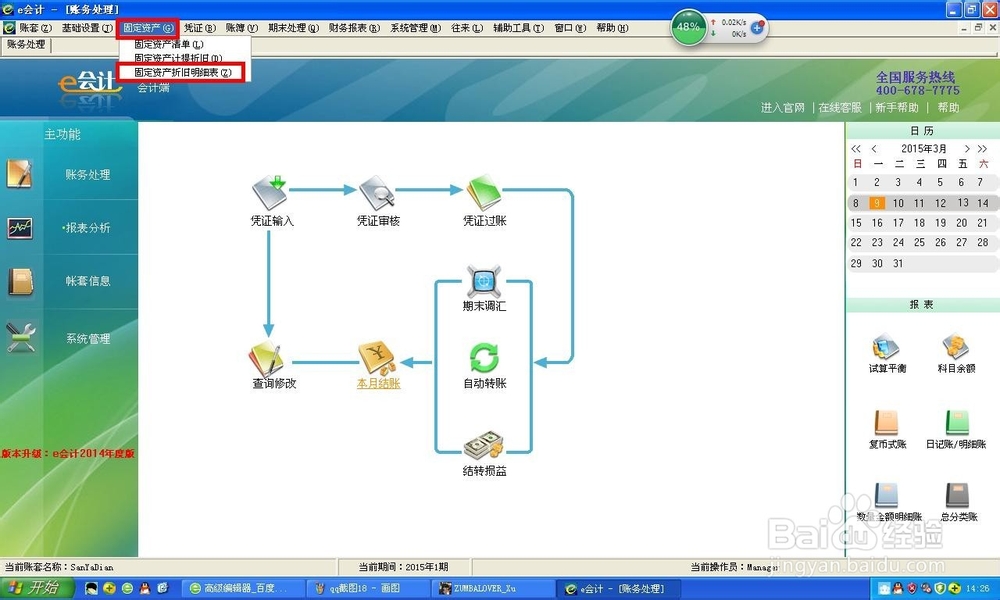
Task: Open the 凭证 menu
Action: 200,28
